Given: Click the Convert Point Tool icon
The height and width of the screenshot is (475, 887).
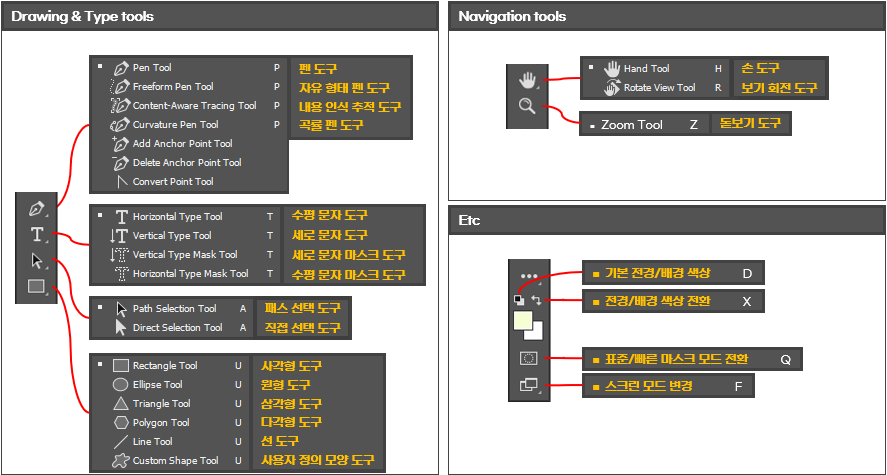Looking at the screenshot, I should point(121,182).
